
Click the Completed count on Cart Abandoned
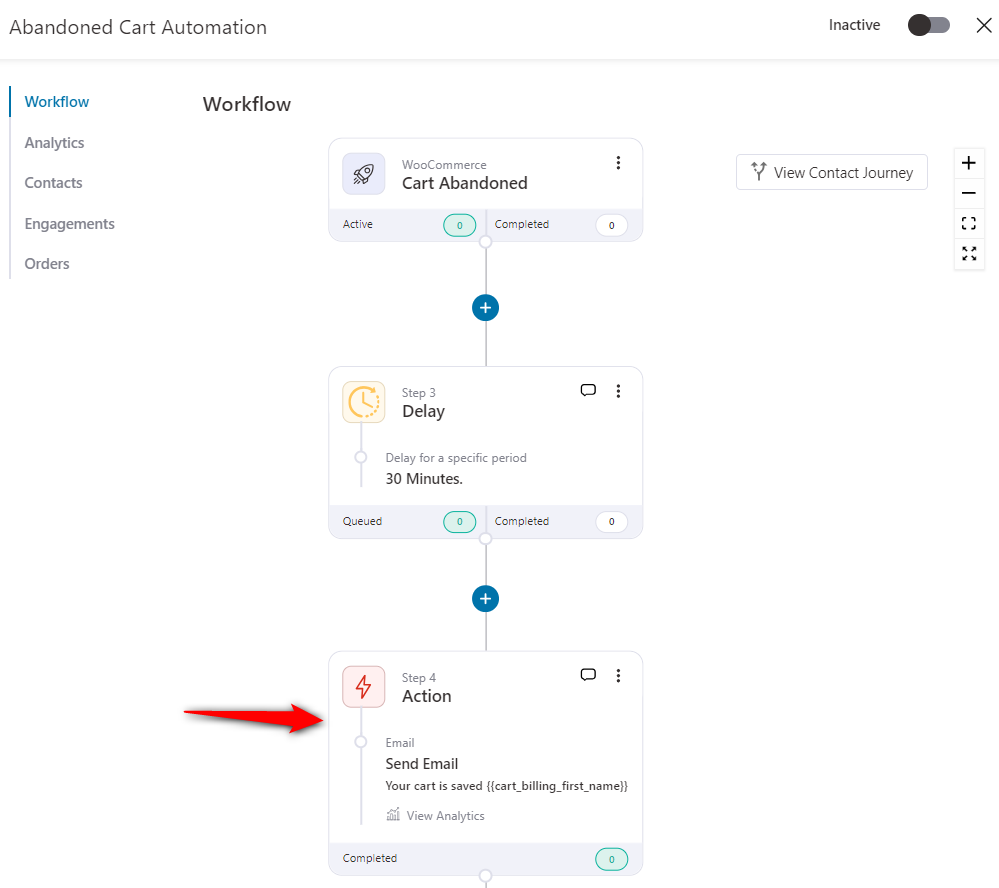(x=612, y=225)
